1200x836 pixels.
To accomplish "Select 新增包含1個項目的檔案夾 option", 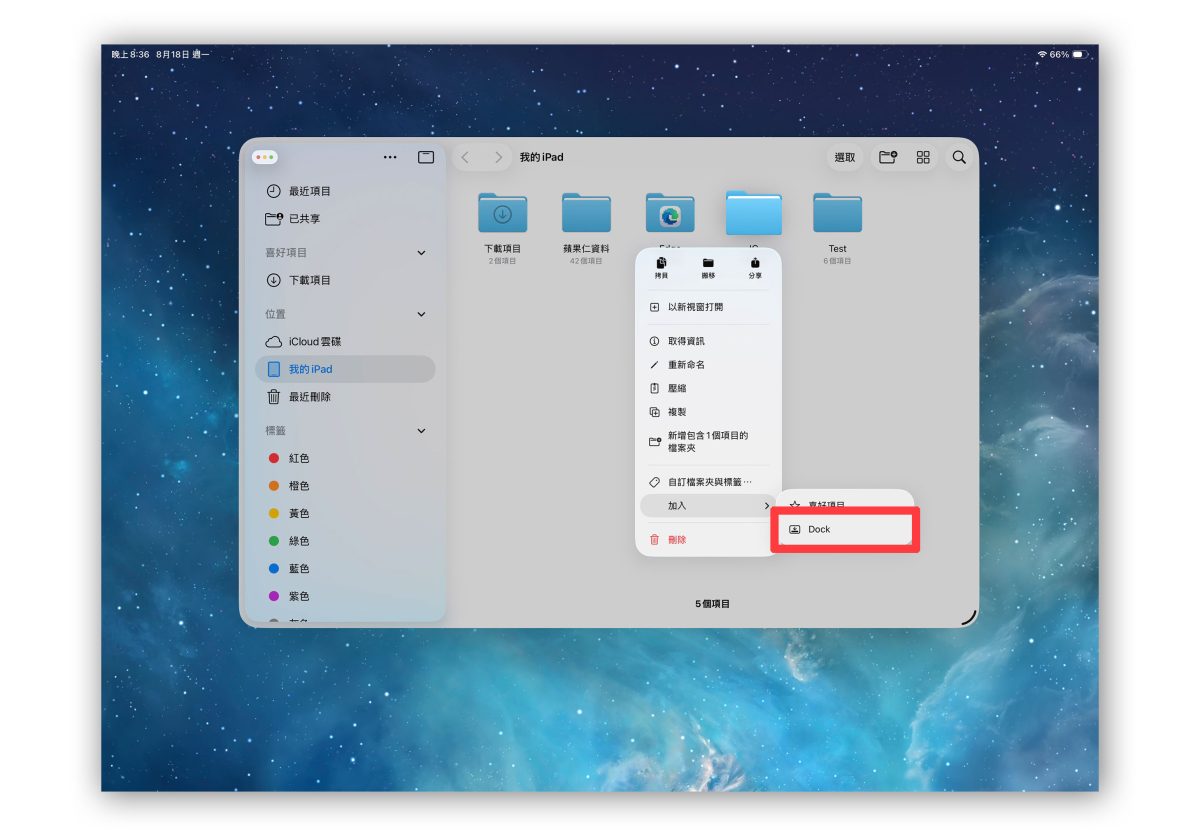I will tap(708, 441).
